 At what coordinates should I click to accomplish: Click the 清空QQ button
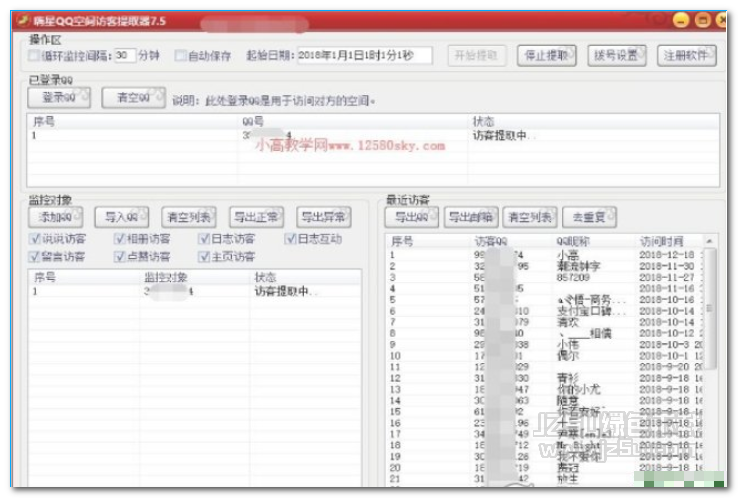click(134, 97)
